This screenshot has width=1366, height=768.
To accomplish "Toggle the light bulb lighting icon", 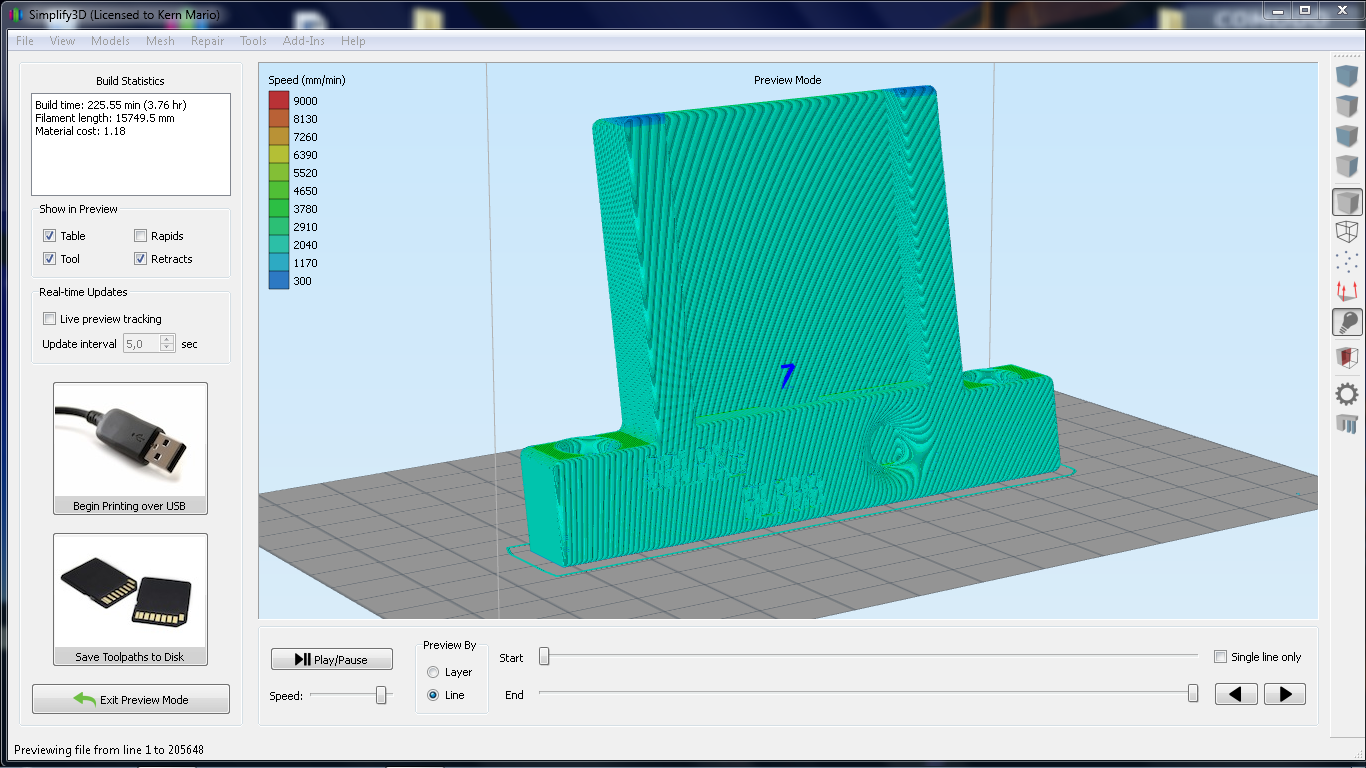I will coord(1347,322).
